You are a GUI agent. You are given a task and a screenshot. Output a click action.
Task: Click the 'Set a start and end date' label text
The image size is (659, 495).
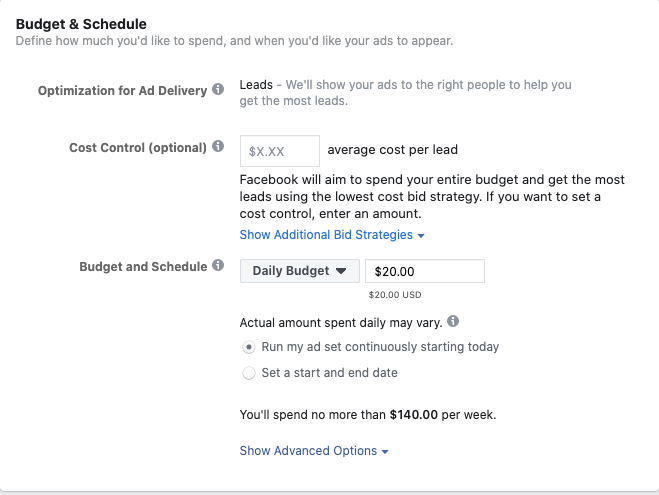coord(330,373)
